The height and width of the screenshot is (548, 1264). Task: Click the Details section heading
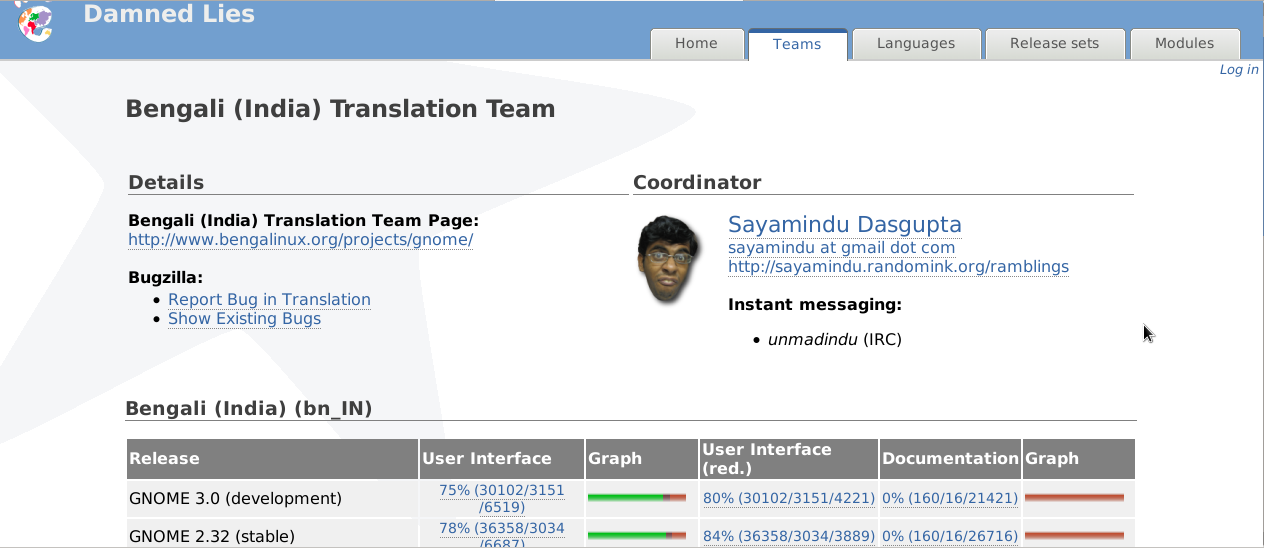166,183
